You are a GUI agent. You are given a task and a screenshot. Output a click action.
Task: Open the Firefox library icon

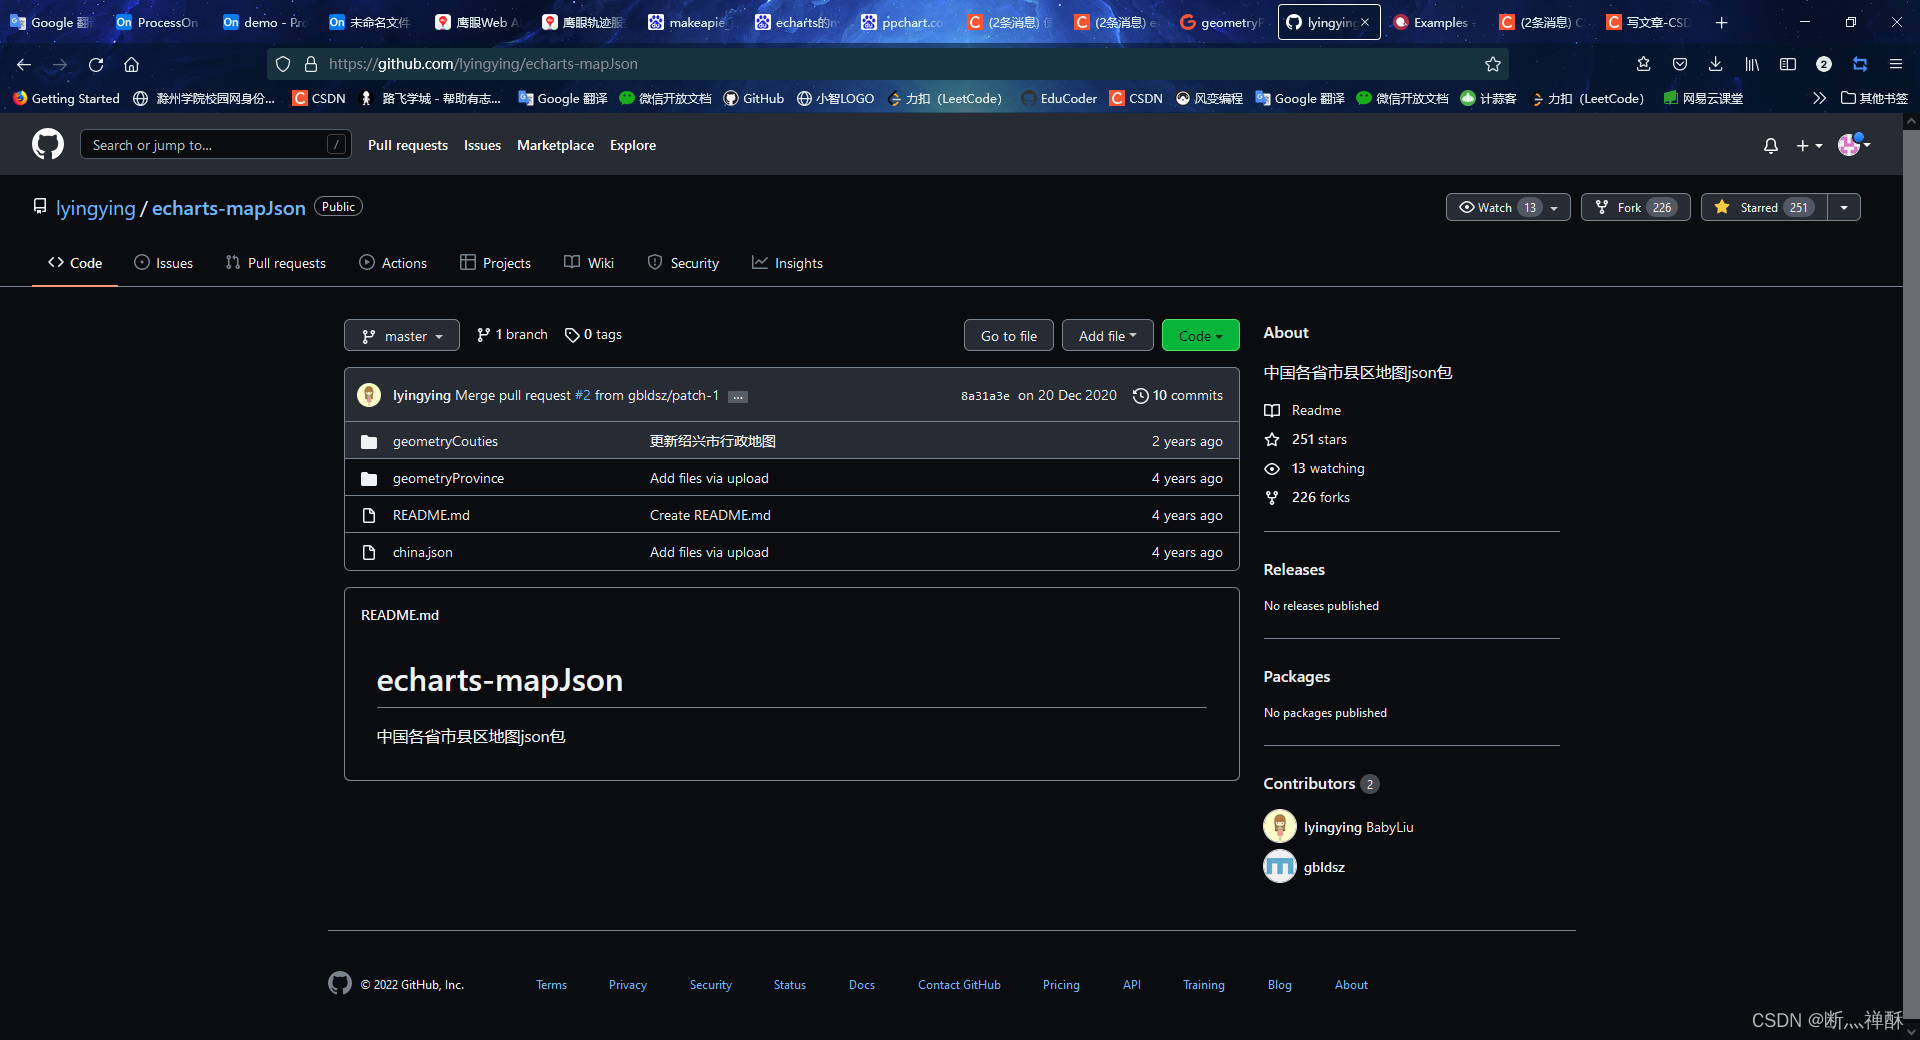coord(1752,64)
